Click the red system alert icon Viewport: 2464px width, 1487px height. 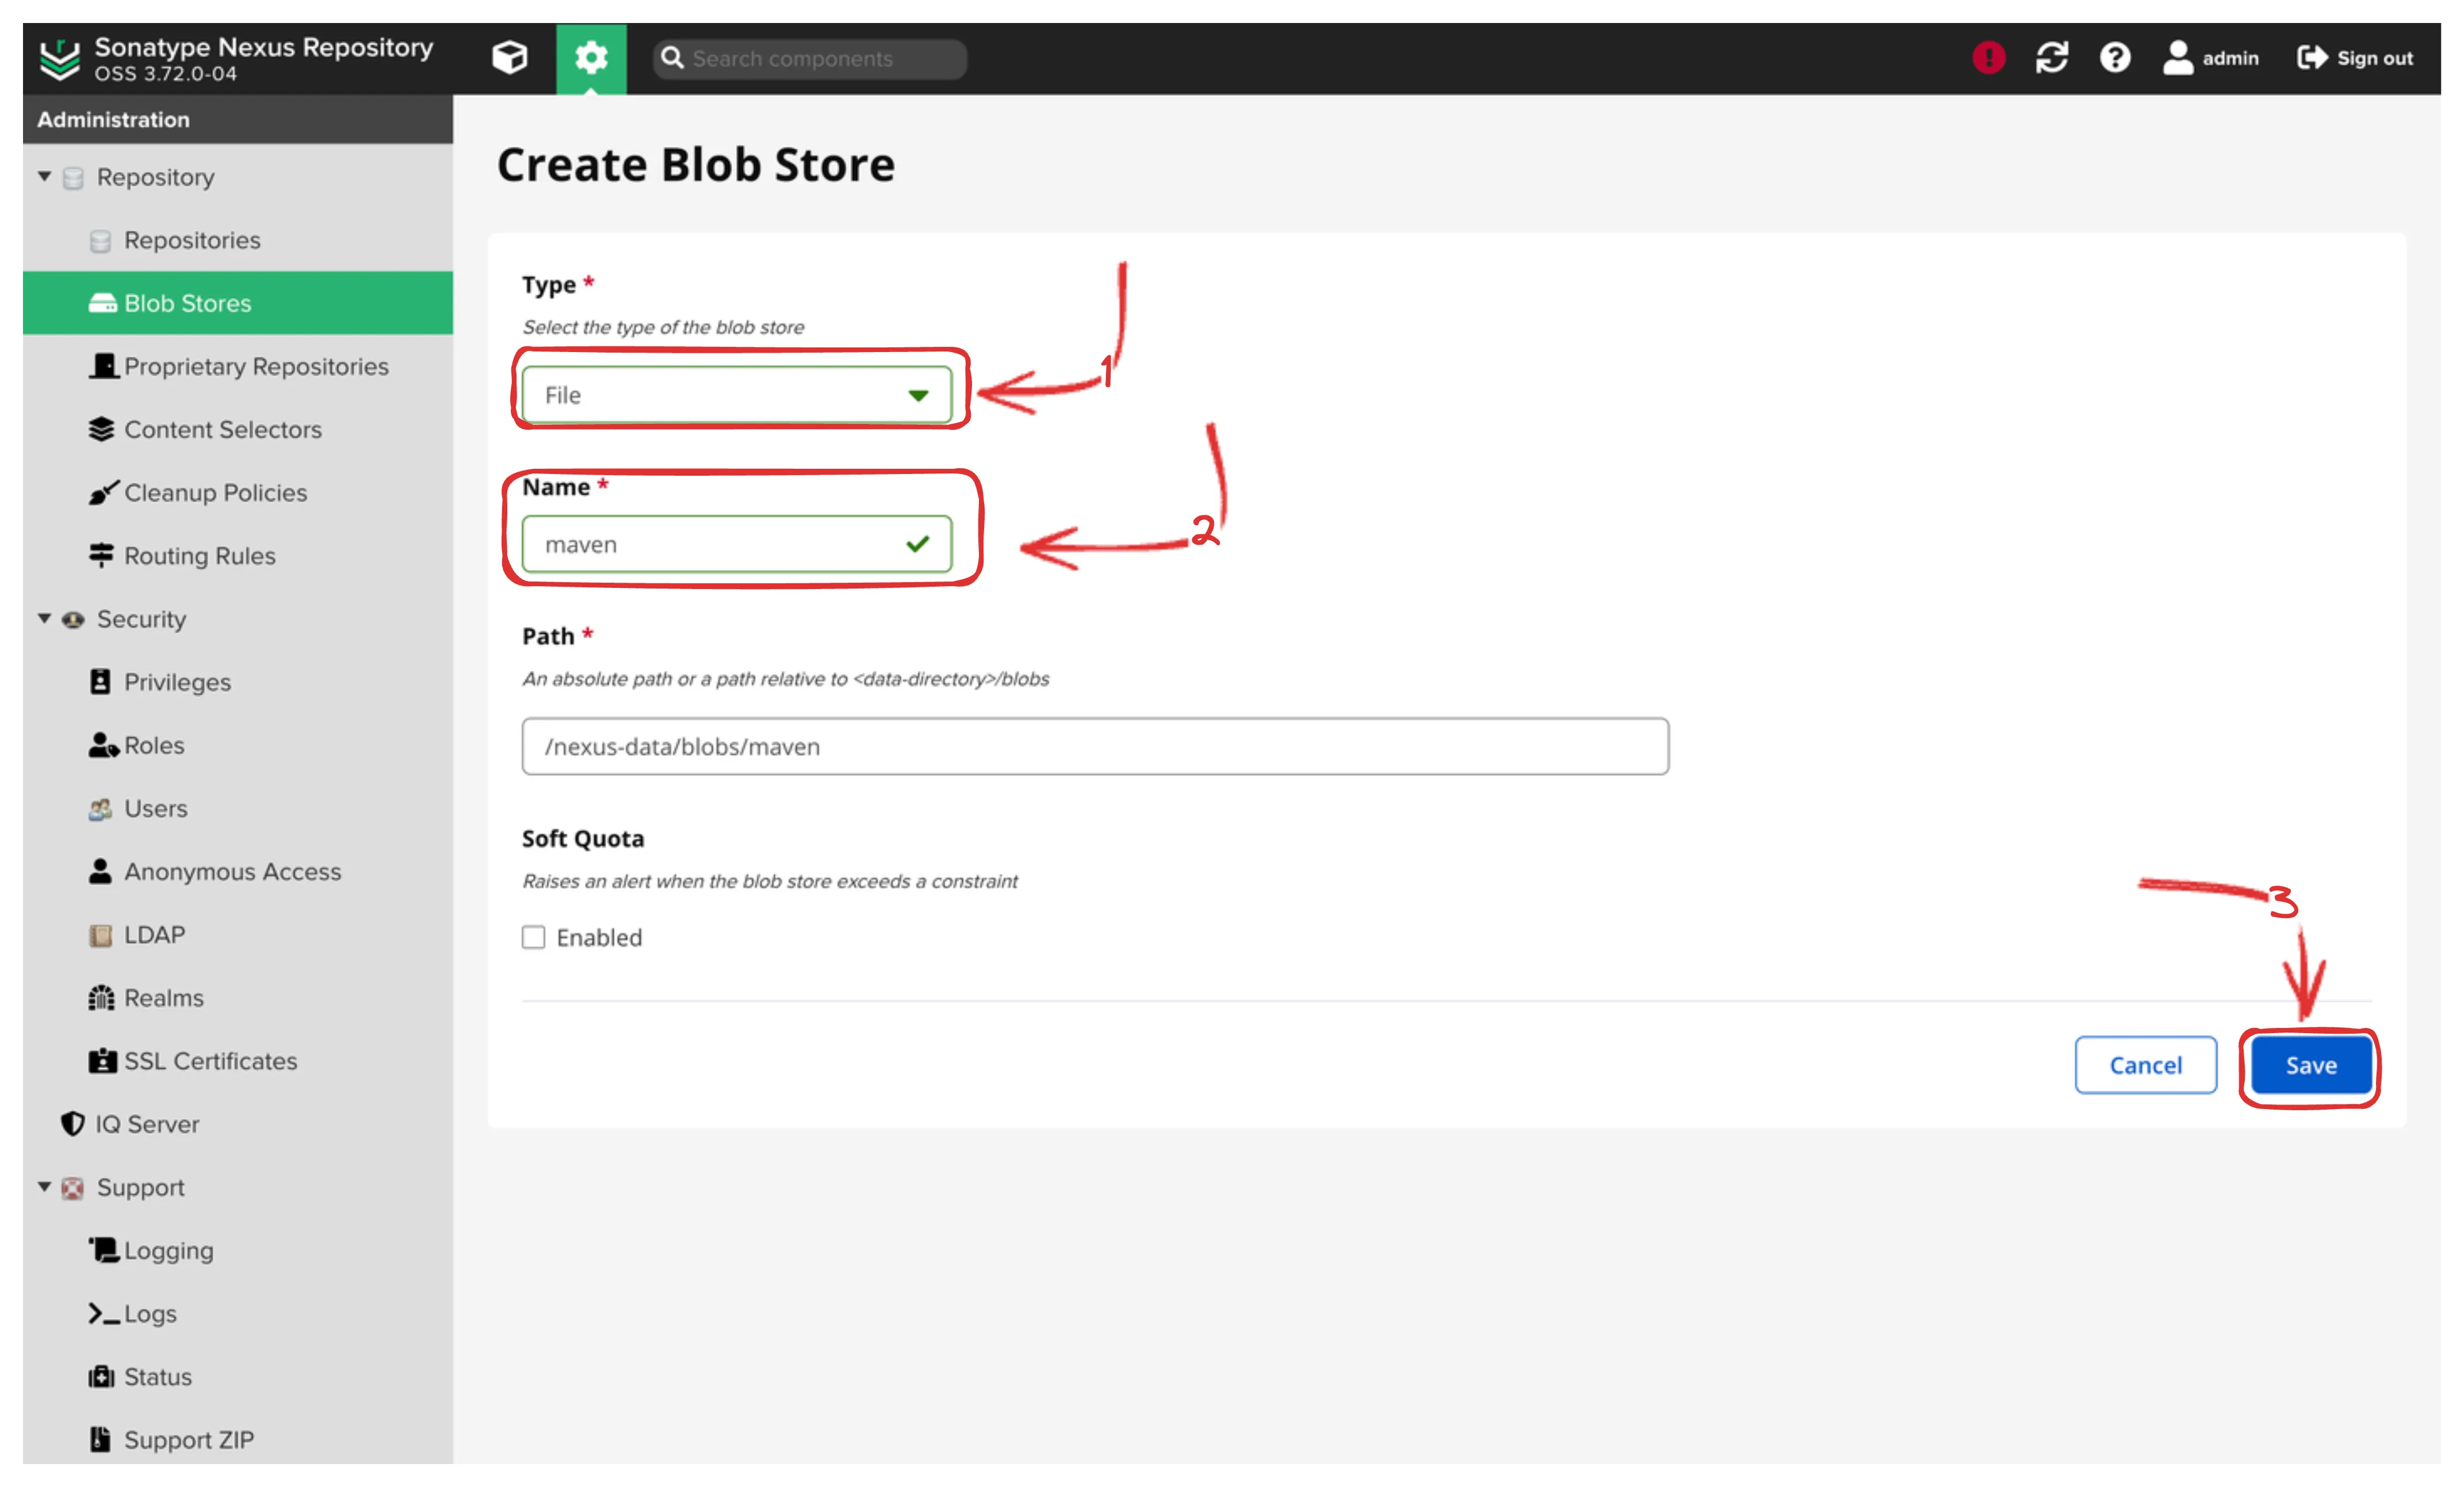pyautogui.click(x=1988, y=58)
